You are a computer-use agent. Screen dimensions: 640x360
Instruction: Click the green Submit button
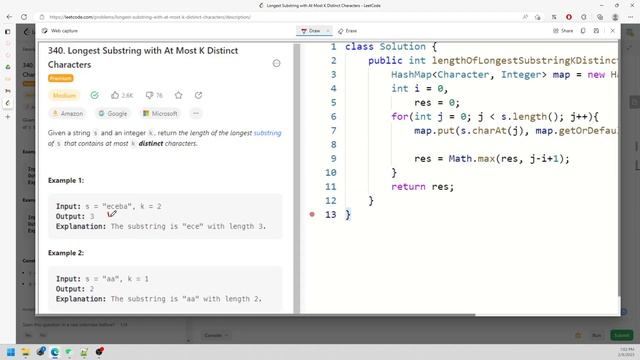(x=622, y=336)
